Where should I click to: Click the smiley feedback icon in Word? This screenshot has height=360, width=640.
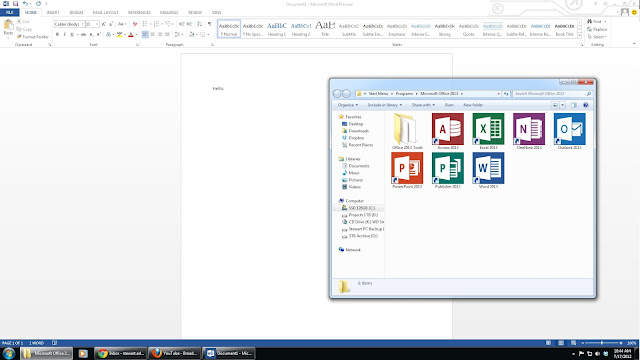[x=634, y=12]
